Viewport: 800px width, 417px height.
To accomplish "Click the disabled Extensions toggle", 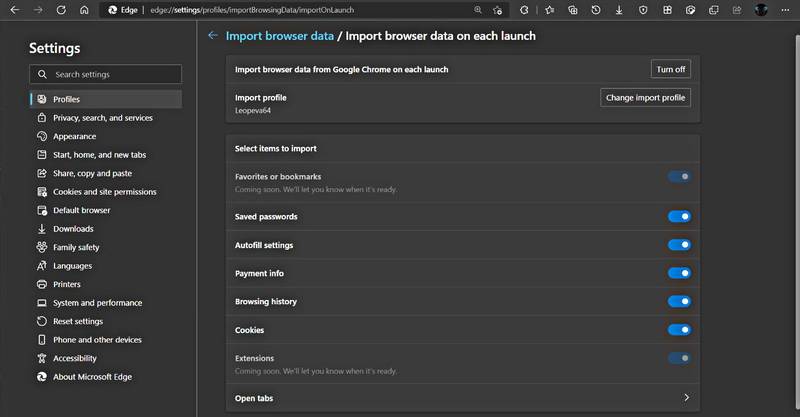I will click(x=679, y=358).
